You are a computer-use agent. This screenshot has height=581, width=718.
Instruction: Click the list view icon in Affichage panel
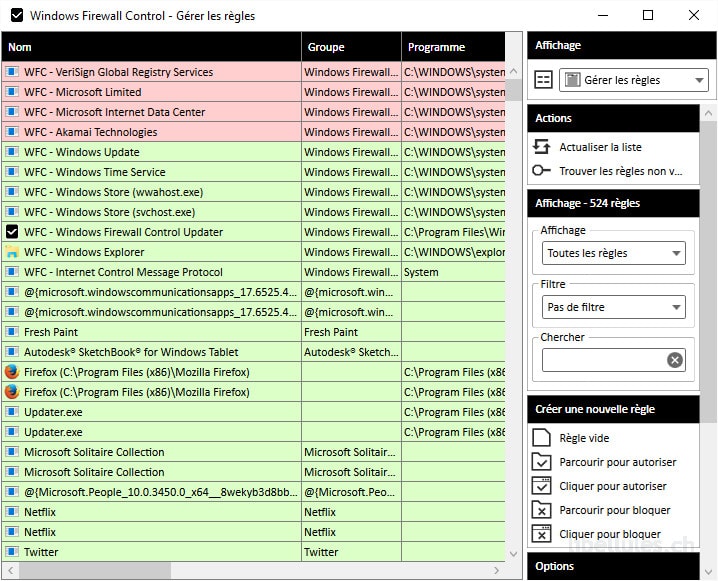[544, 80]
